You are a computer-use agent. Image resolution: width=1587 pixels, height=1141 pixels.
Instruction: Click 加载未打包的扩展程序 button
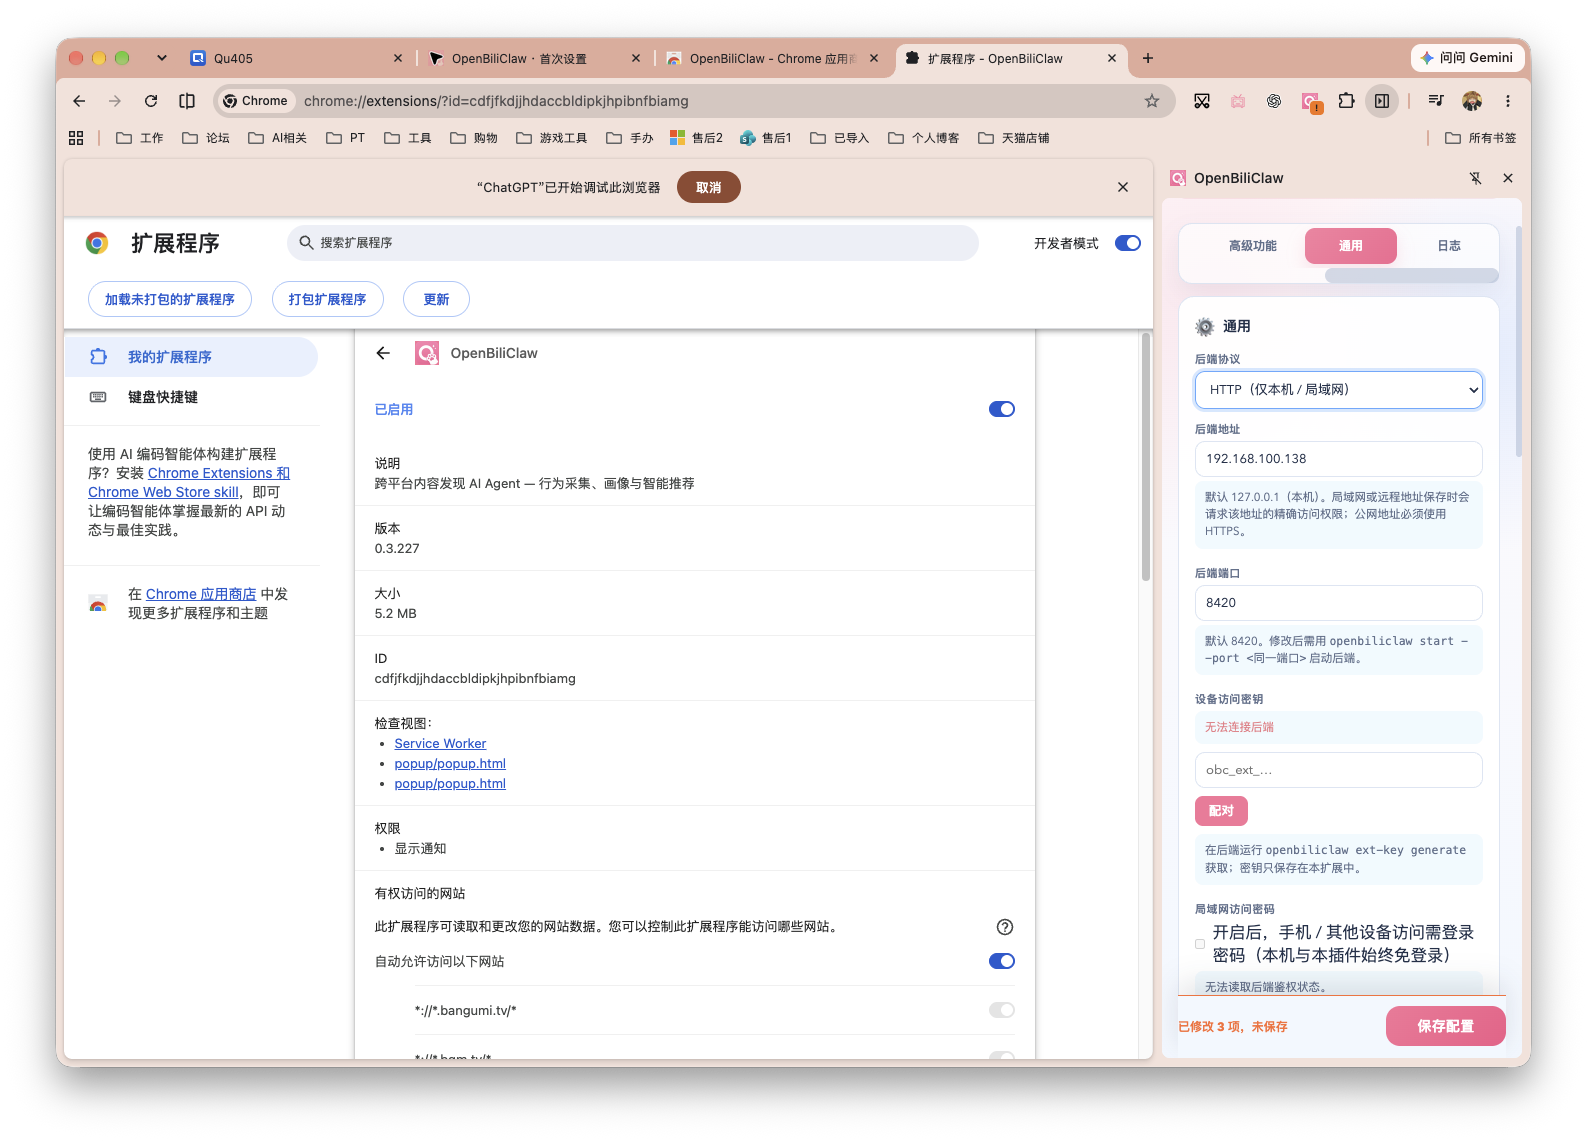click(170, 299)
